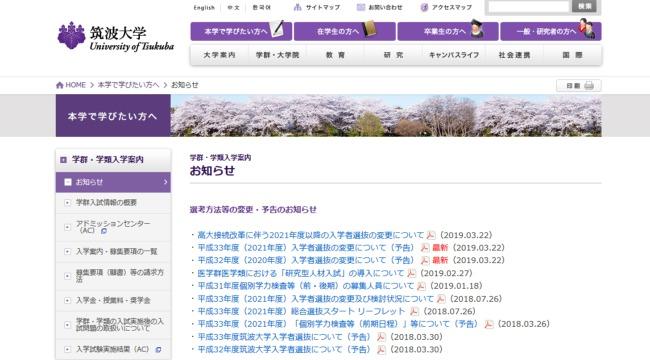Image resolution: width=650 pixels, height=360 pixels.
Task: Open PDF icon beside 個別学力検査等（前期日程）notice
Action: click(x=489, y=324)
